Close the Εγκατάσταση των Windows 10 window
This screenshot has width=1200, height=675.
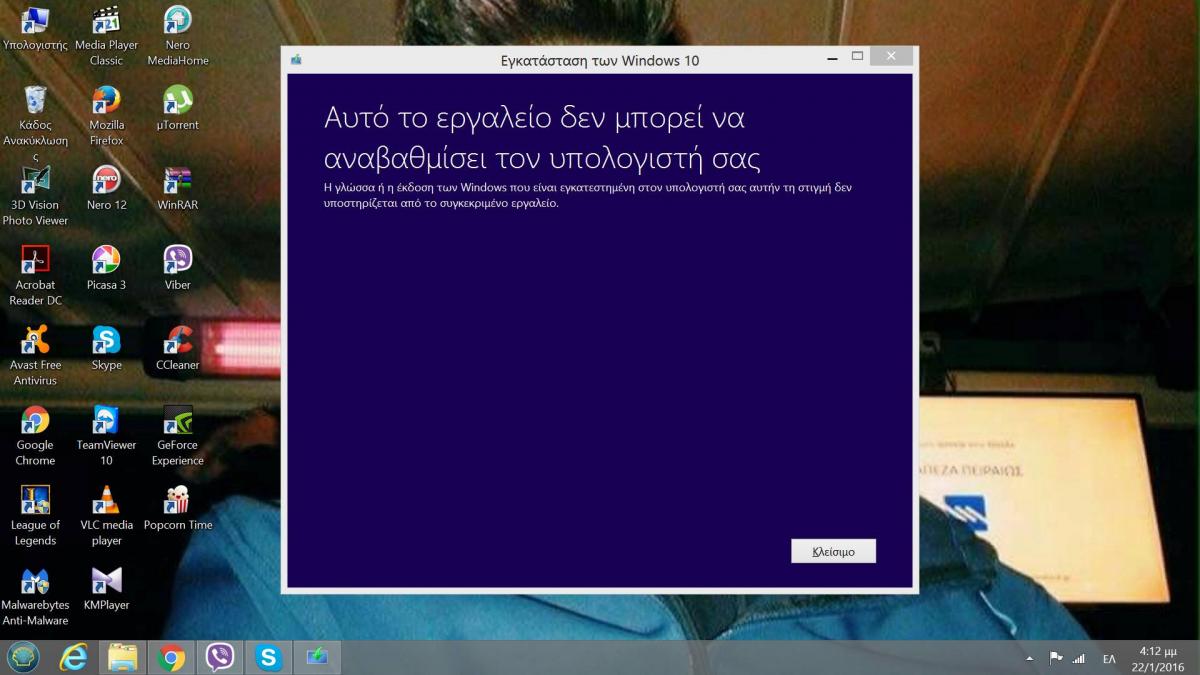pyautogui.click(x=891, y=57)
